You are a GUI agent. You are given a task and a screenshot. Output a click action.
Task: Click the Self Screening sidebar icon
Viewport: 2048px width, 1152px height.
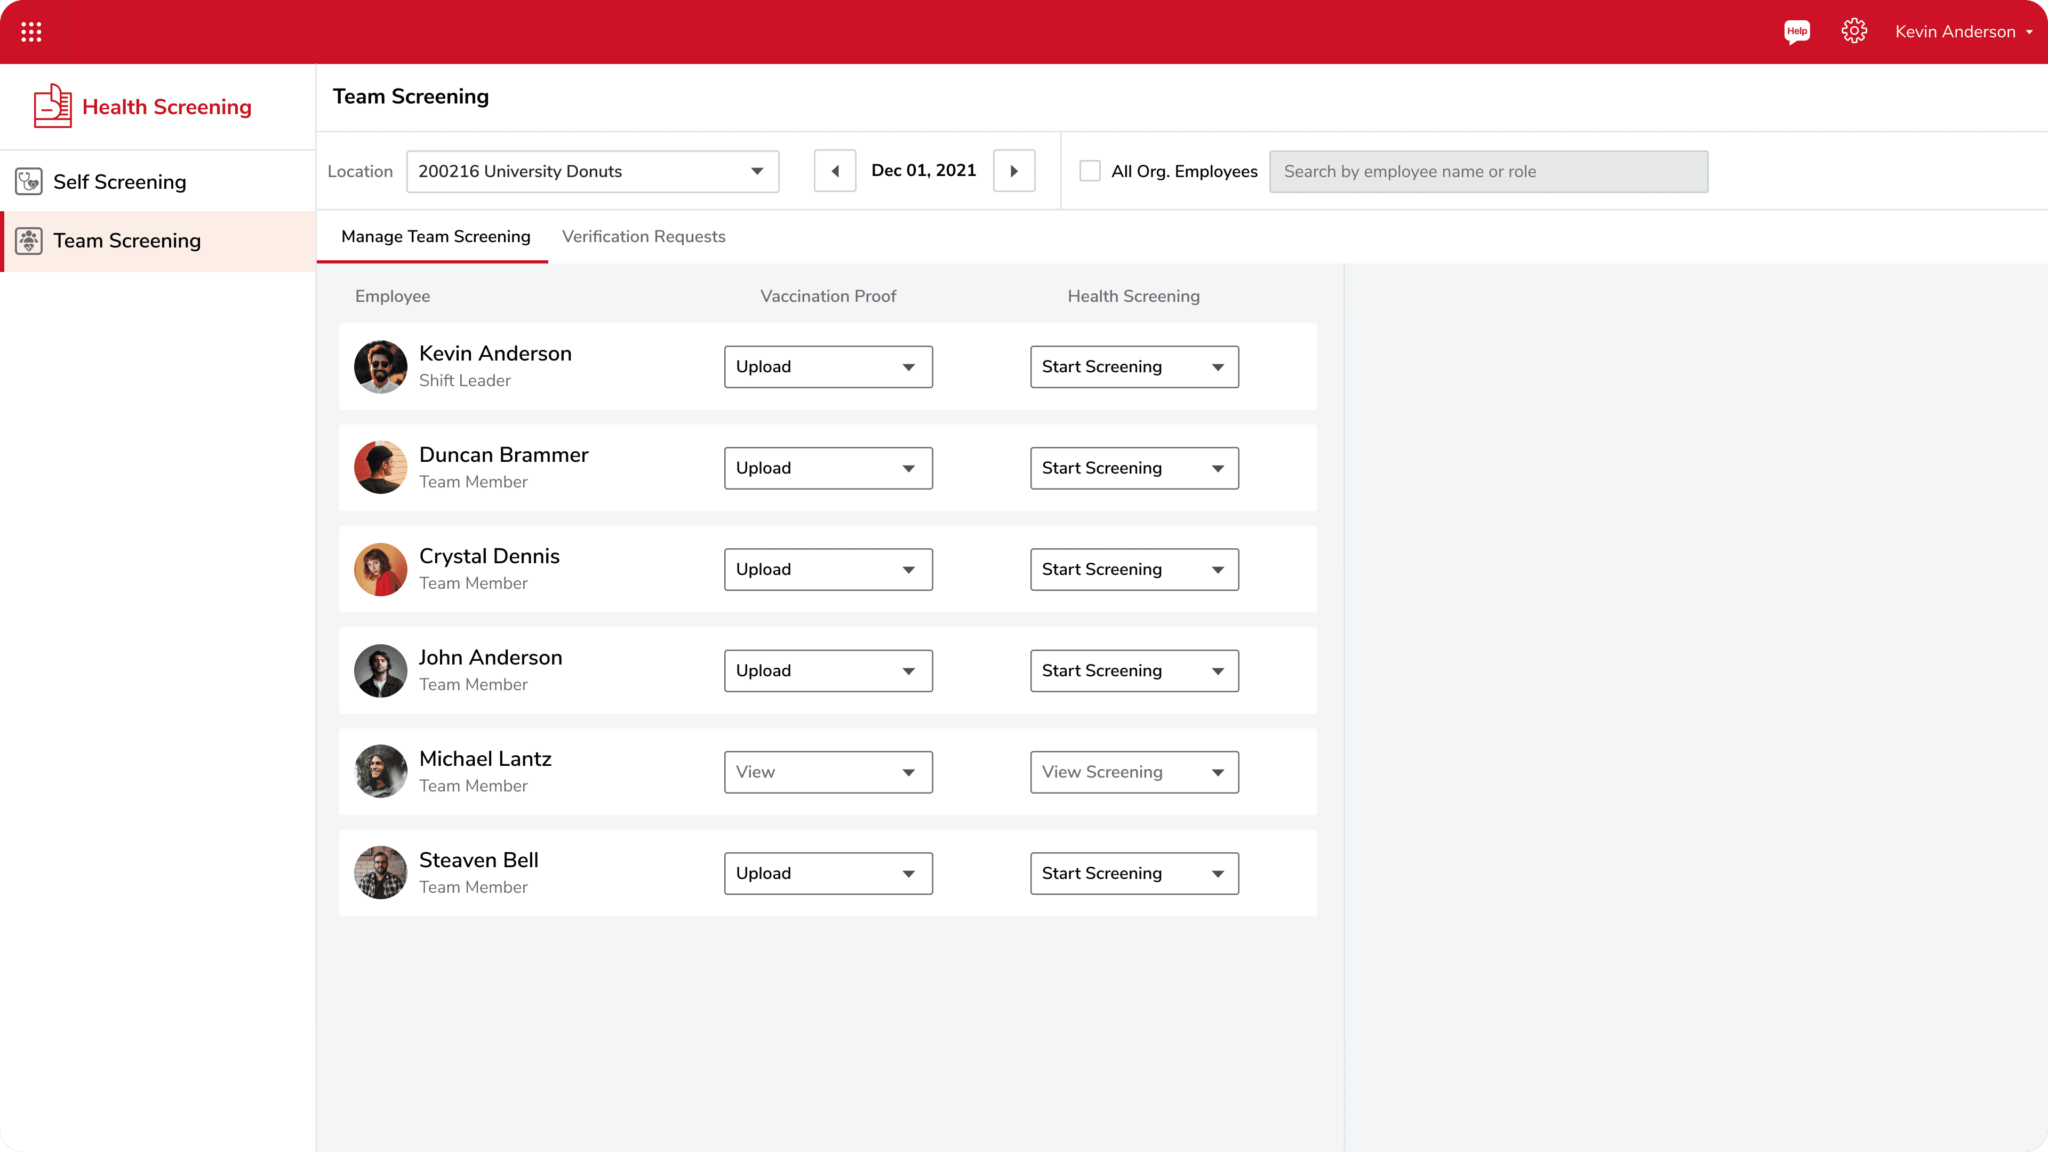tap(29, 182)
